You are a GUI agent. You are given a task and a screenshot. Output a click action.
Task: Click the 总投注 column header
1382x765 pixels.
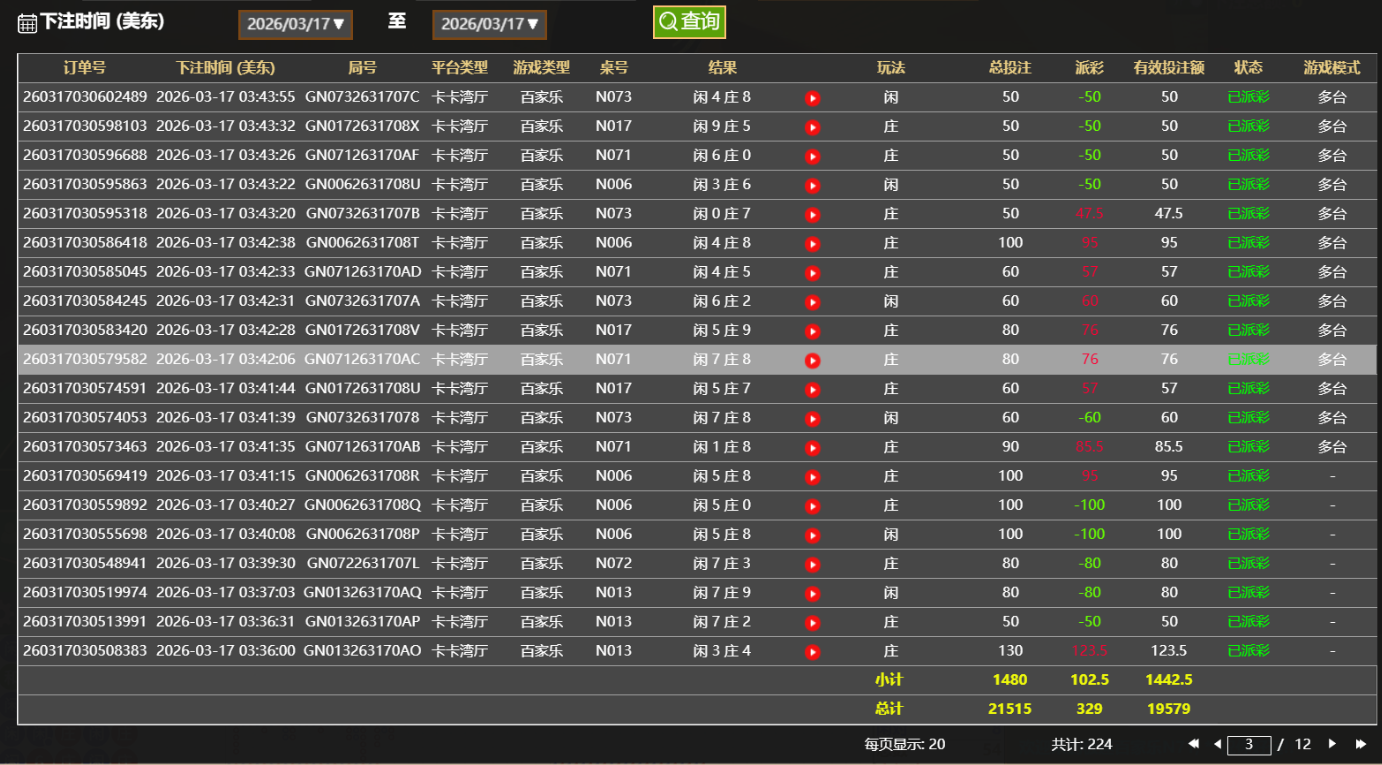[1010, 68]
